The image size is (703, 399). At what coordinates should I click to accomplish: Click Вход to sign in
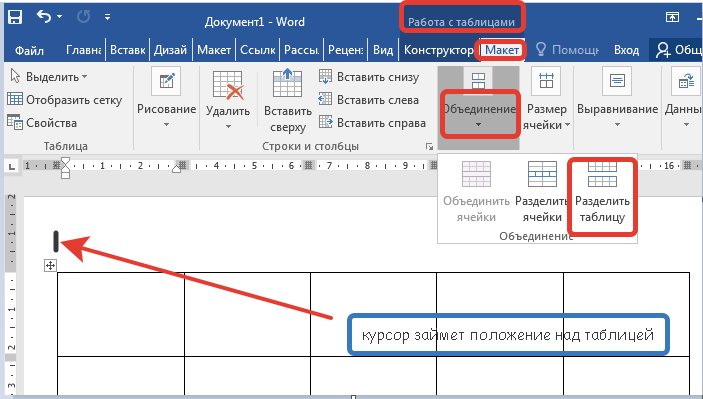coord(626,50)
